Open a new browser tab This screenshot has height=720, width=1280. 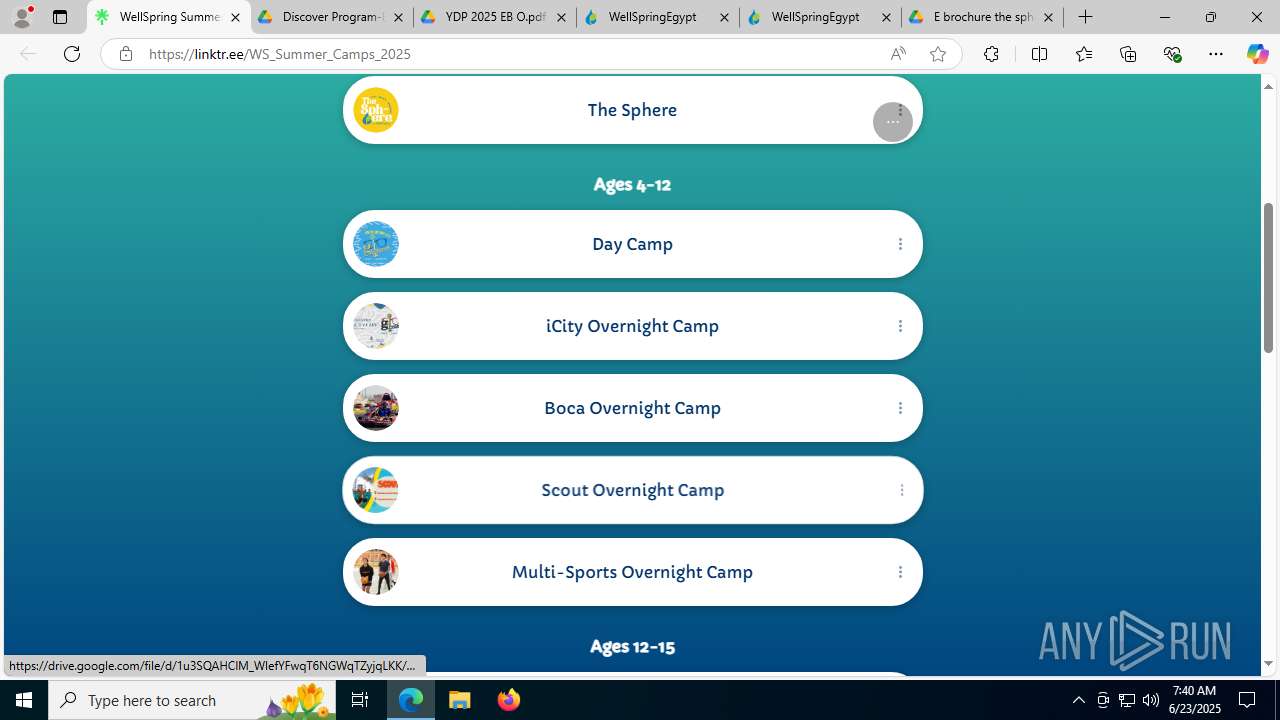point(1086,17)
